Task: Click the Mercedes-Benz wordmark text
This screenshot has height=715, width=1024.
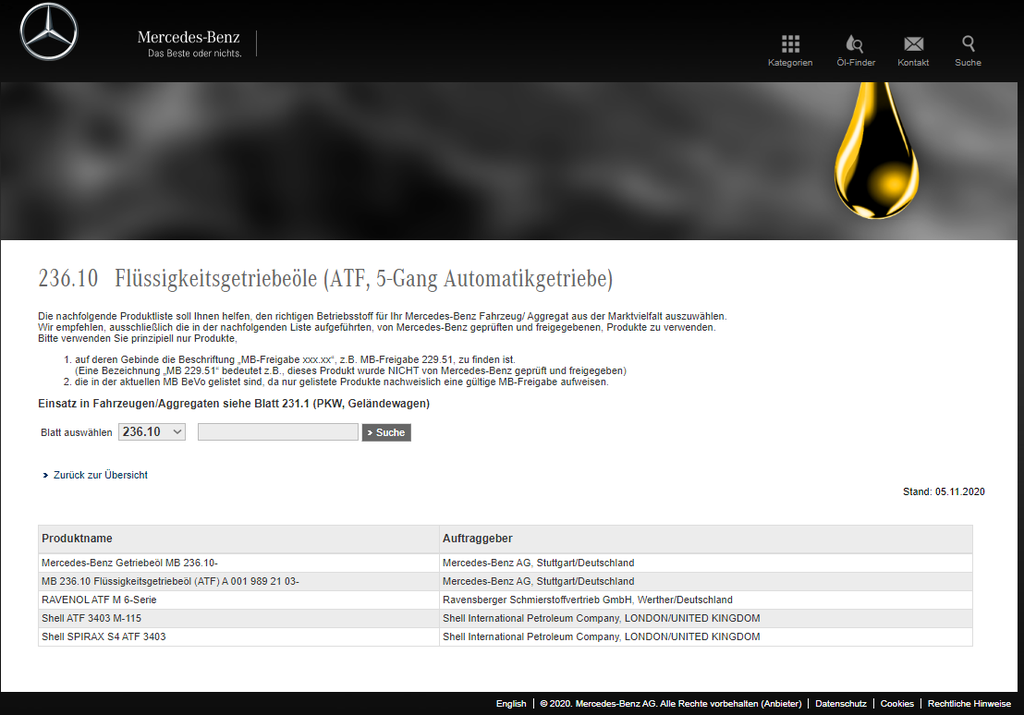Action: tap(189, 38)
